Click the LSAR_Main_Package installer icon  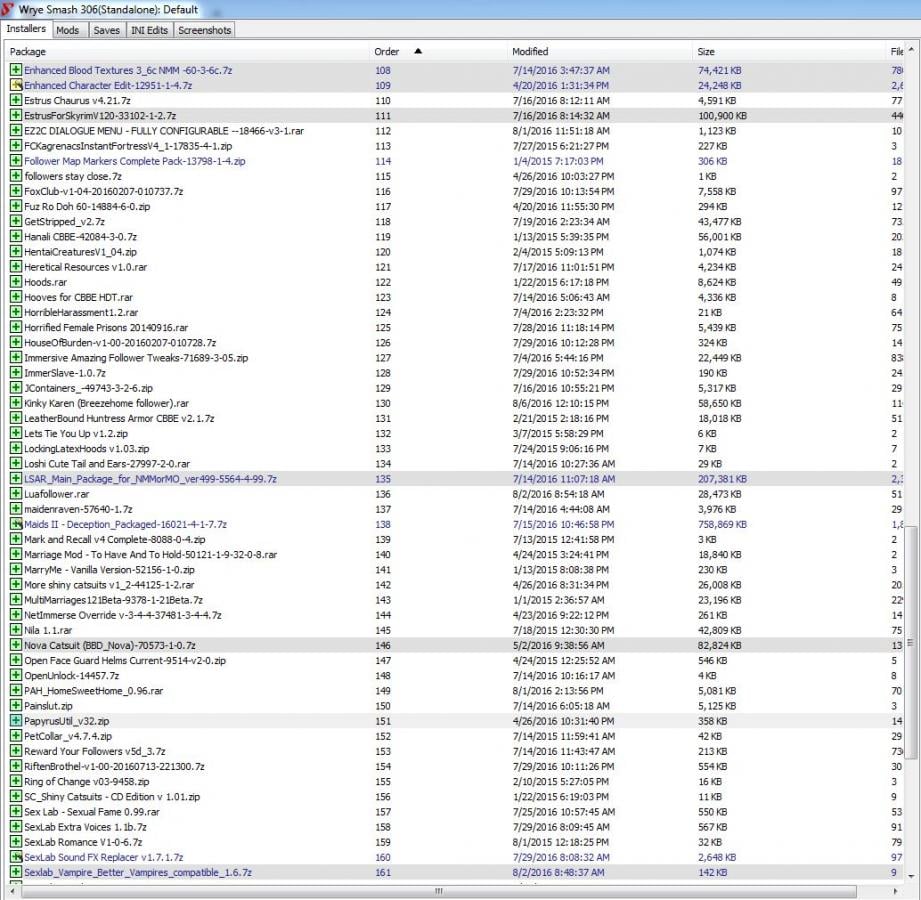[x=16, y=479]
